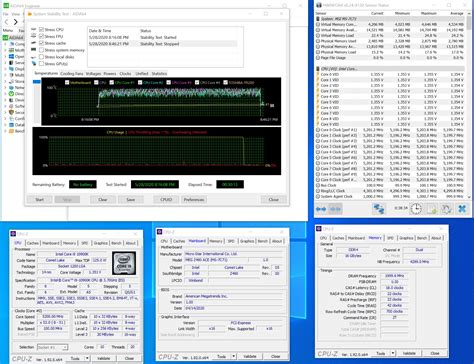Screen dimensions: 474x364
Task: Open the Caches tab in CPU-Z CPU window
Action: 33,243
